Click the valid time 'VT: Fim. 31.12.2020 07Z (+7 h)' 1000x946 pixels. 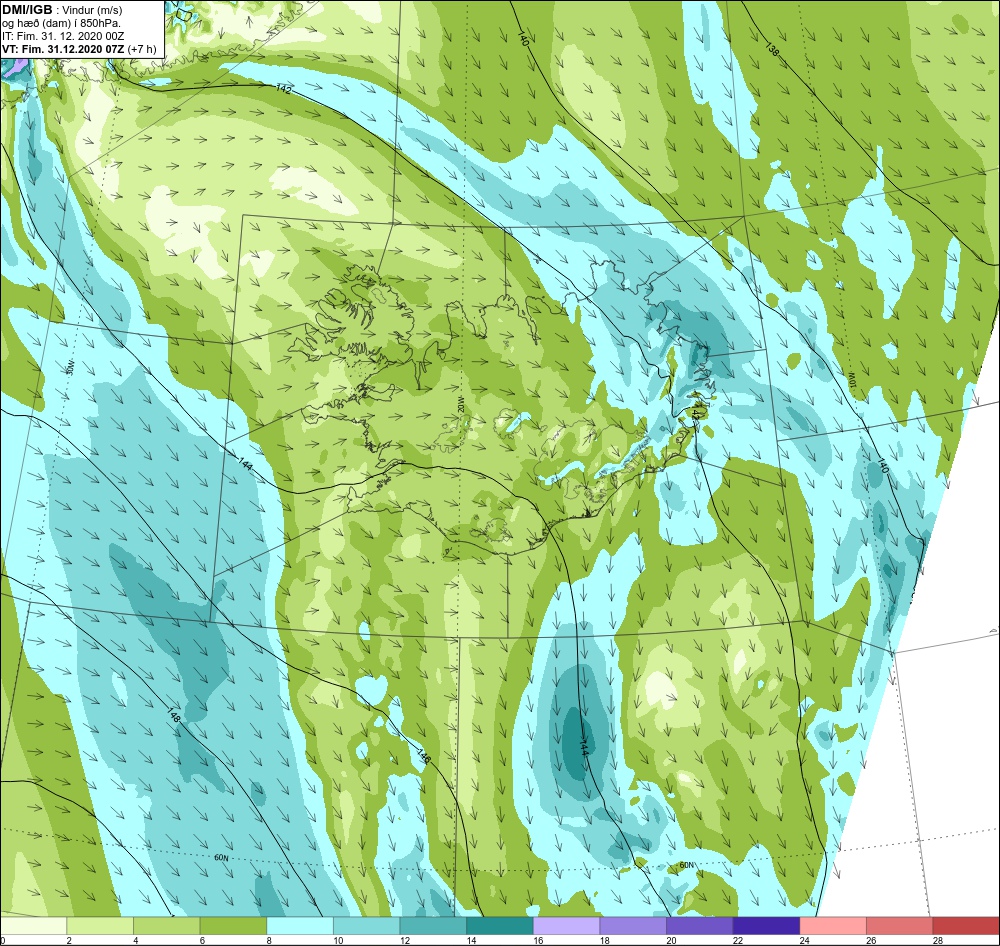point(79,49)
